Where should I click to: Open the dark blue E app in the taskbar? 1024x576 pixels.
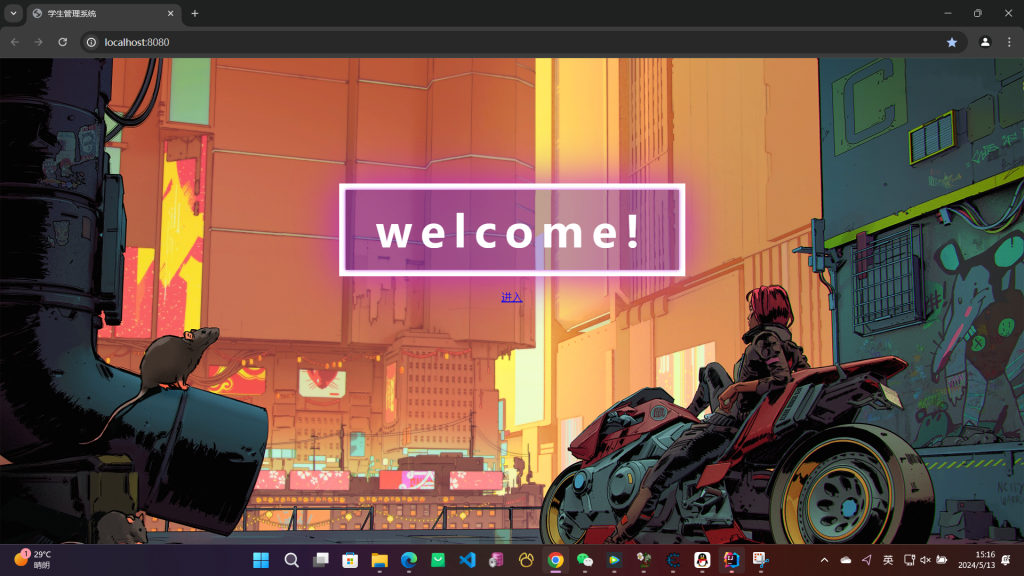point(673,560)
